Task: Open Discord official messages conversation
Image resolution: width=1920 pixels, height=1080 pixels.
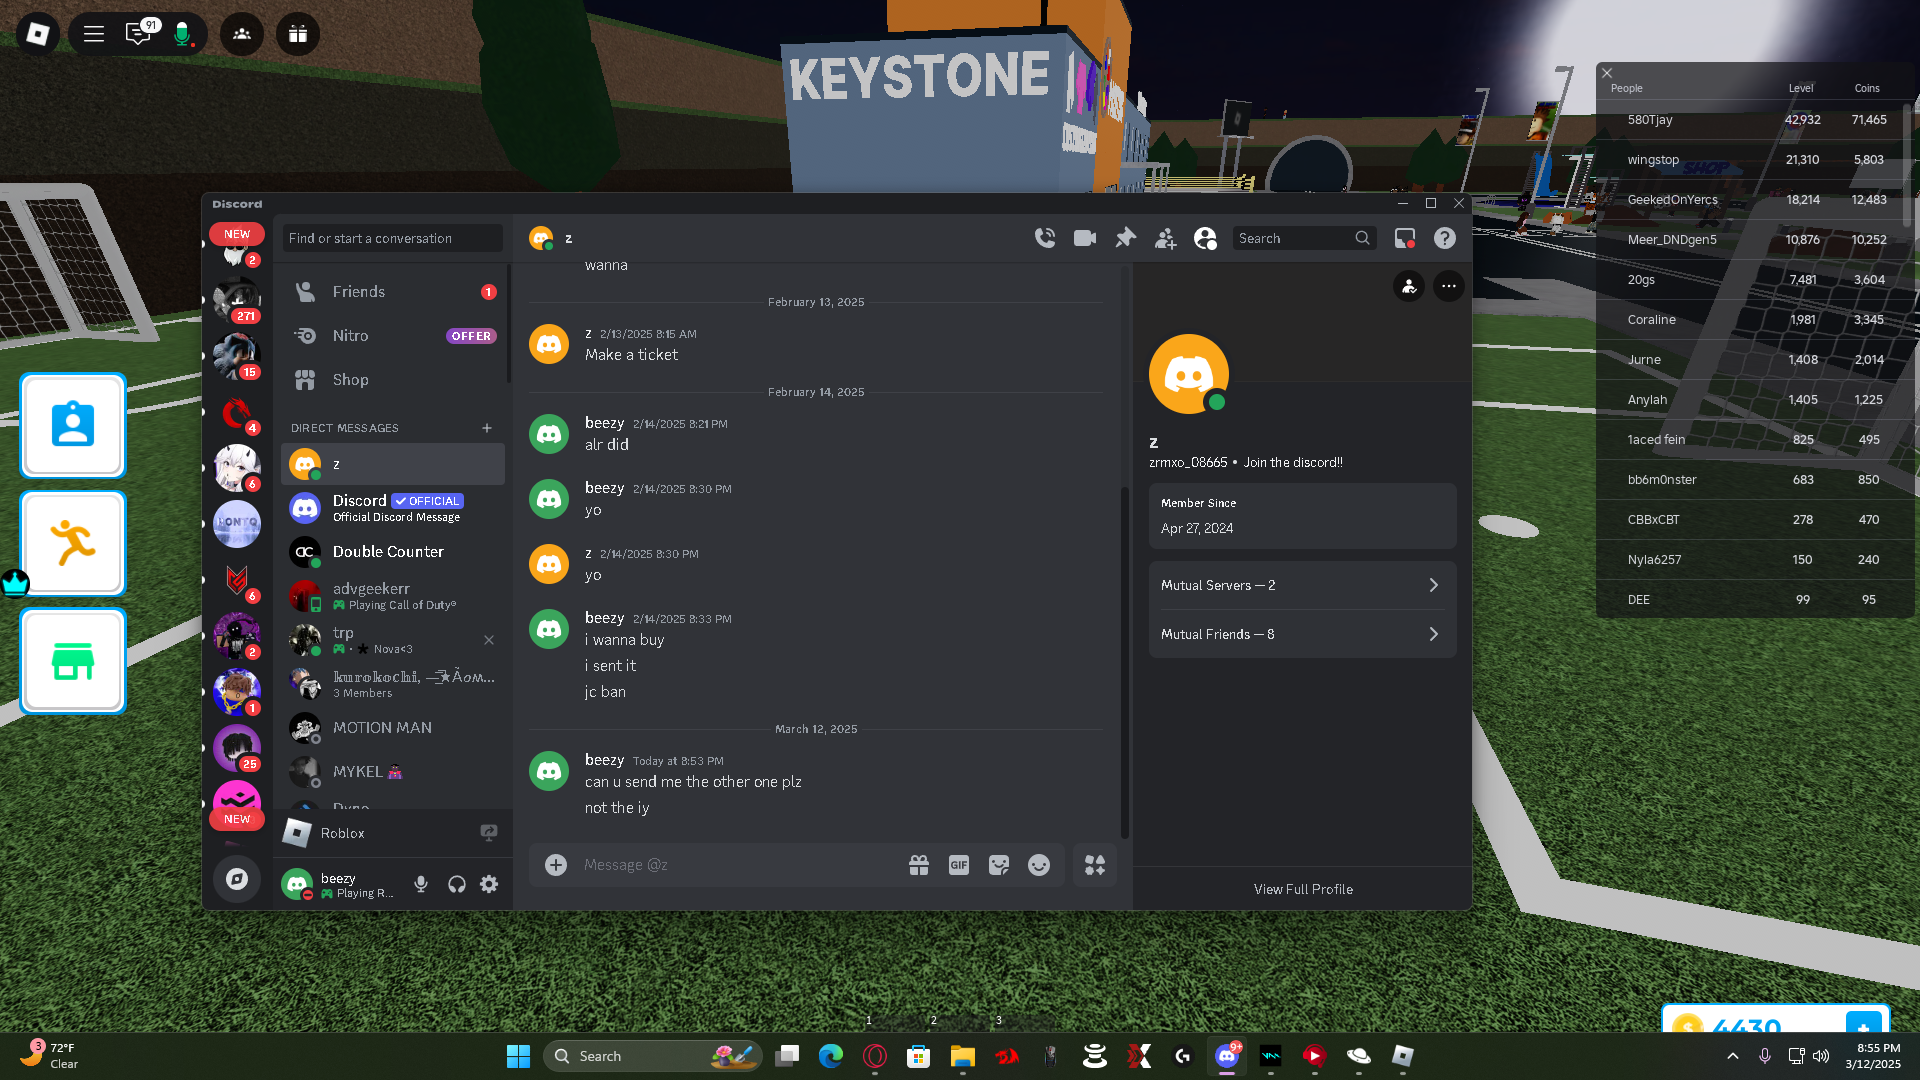Action: [x=394, y=508]
